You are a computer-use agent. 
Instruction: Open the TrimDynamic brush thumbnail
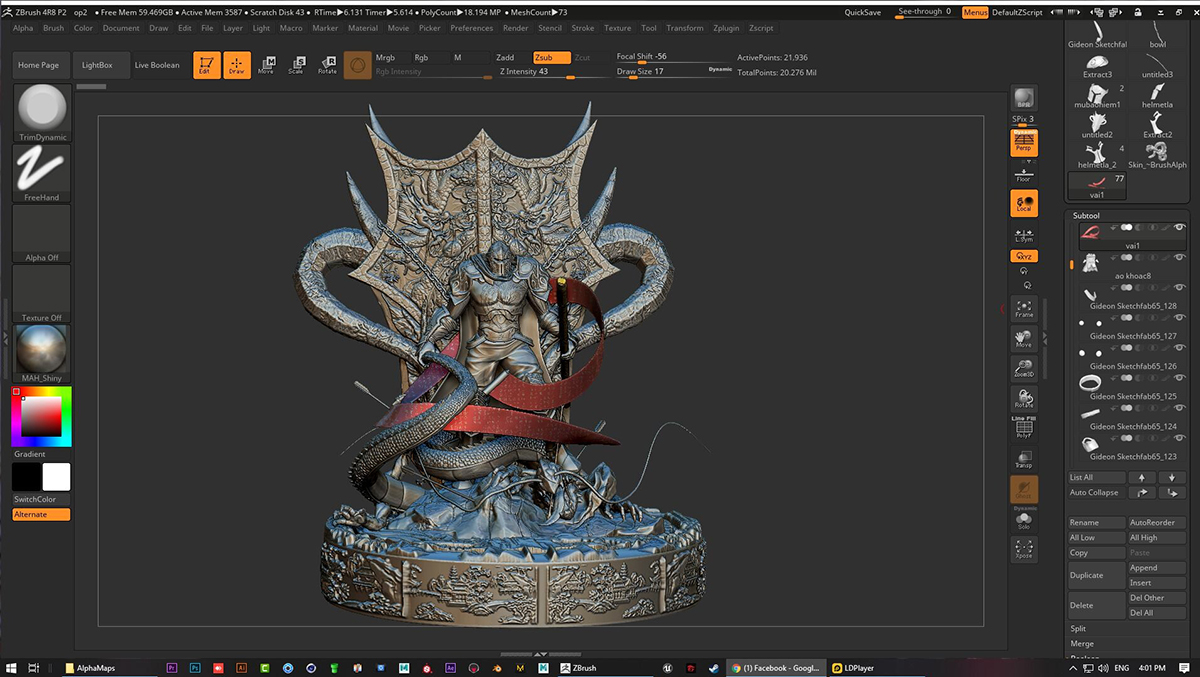[42, 112]
